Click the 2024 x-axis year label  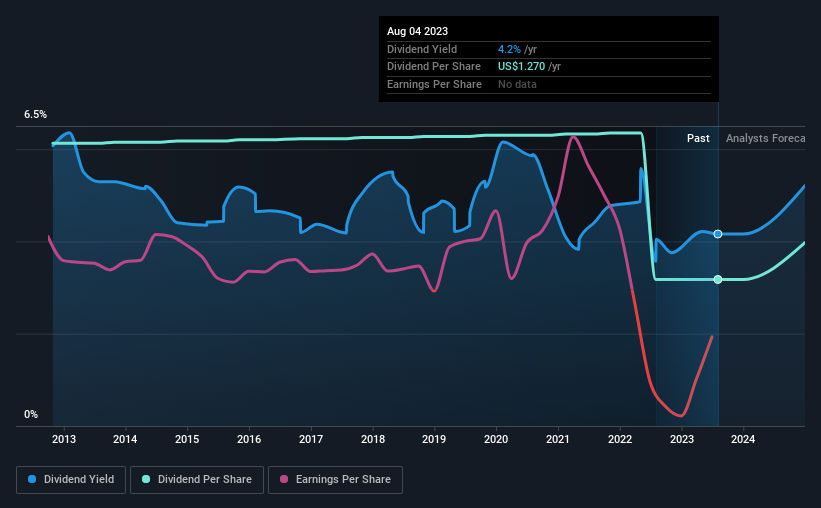(743, 439)
